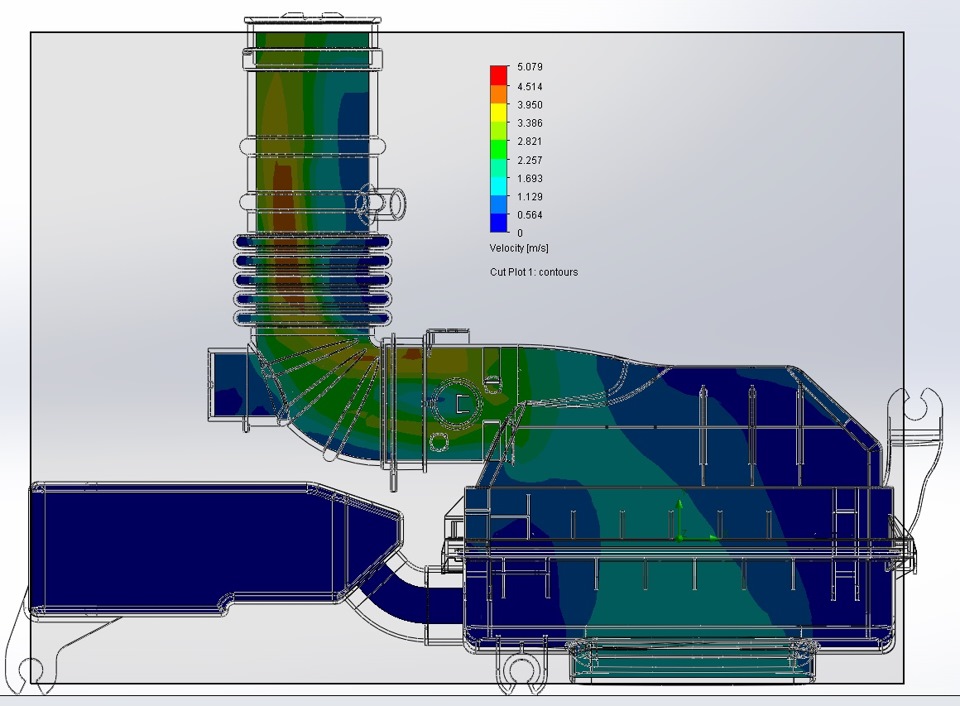Select the legend value 2.257
This screenshot has height=706, width=960.
(x=530, y=160)
